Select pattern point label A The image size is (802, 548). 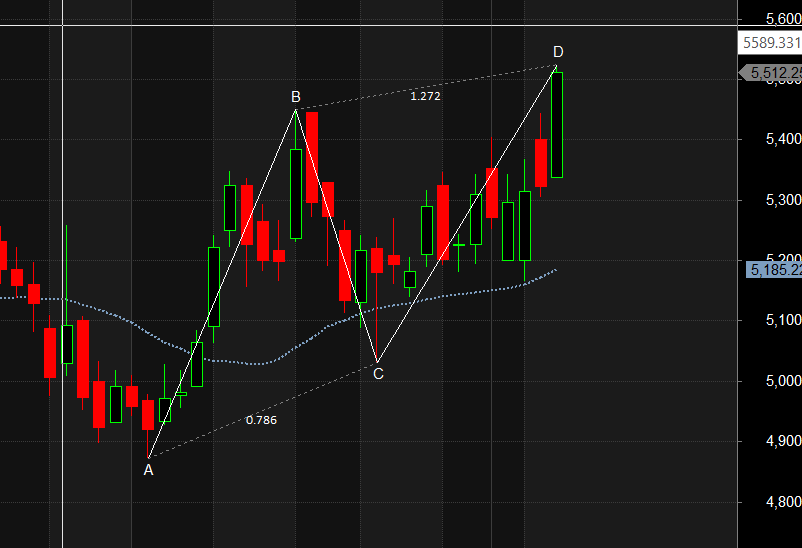click(x=148, y=470)
